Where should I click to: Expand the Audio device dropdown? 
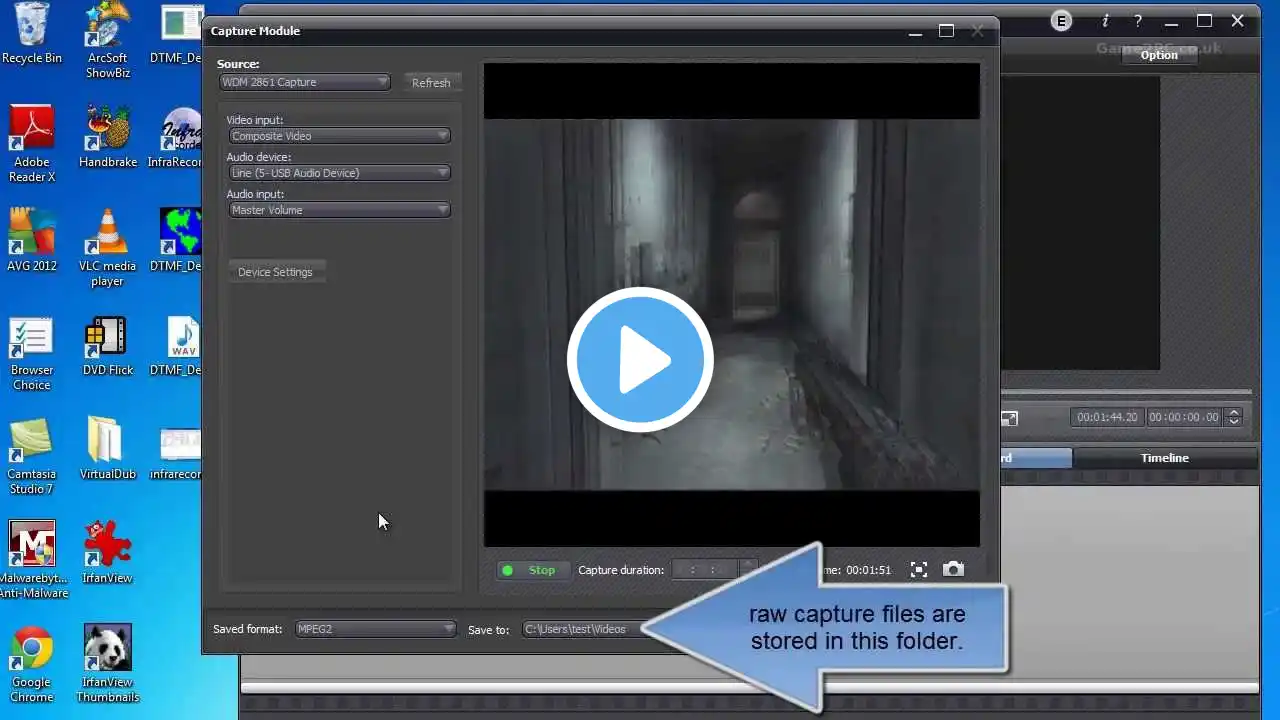pyautogui.click(x=339, y=173)
